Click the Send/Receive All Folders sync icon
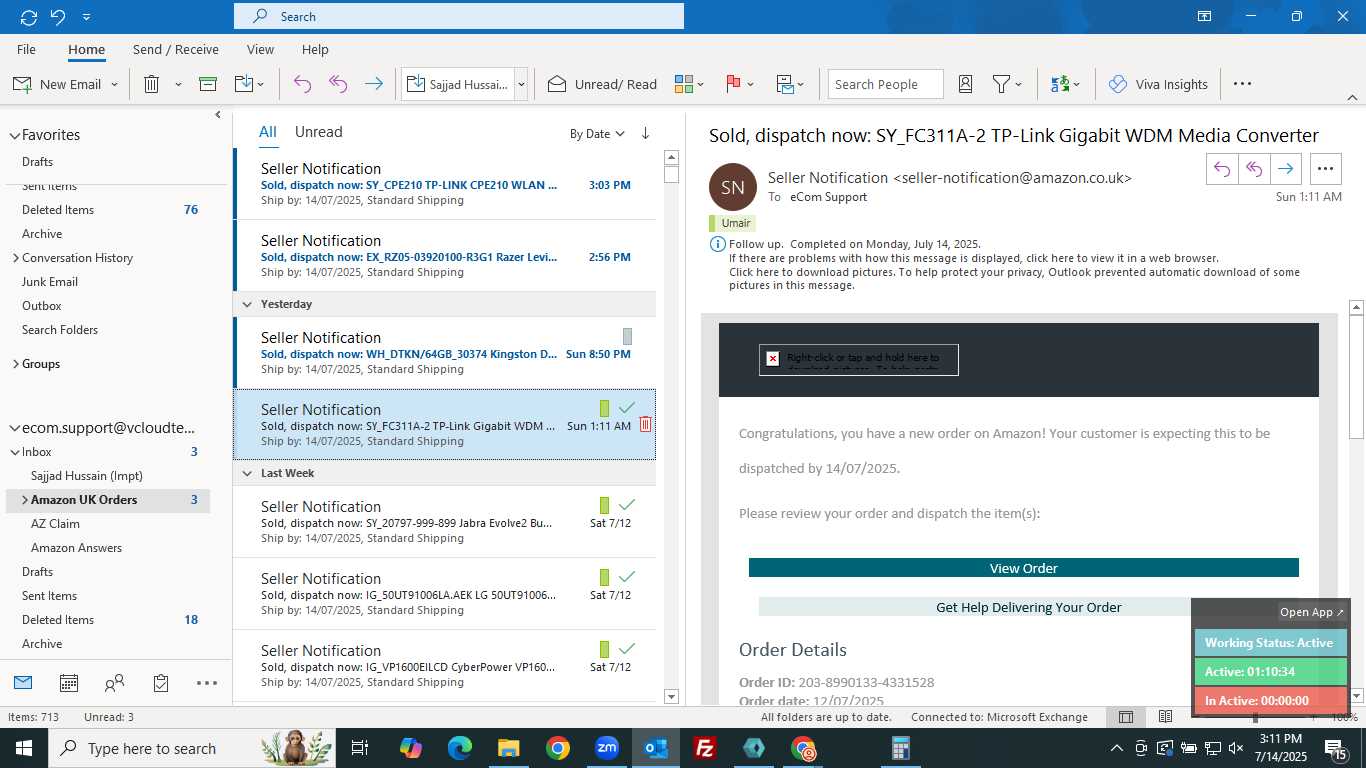The width and height of the screenshot is (1366, 768). 28,17
